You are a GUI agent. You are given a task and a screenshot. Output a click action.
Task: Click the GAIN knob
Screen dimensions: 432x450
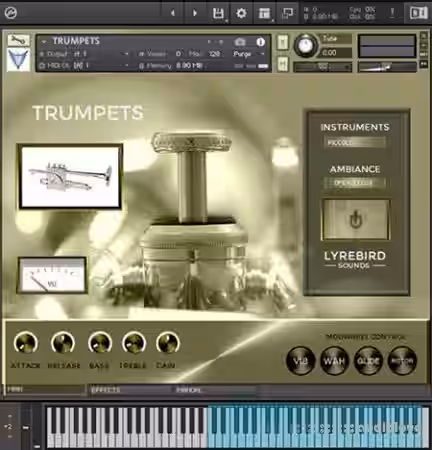[168, 343]
